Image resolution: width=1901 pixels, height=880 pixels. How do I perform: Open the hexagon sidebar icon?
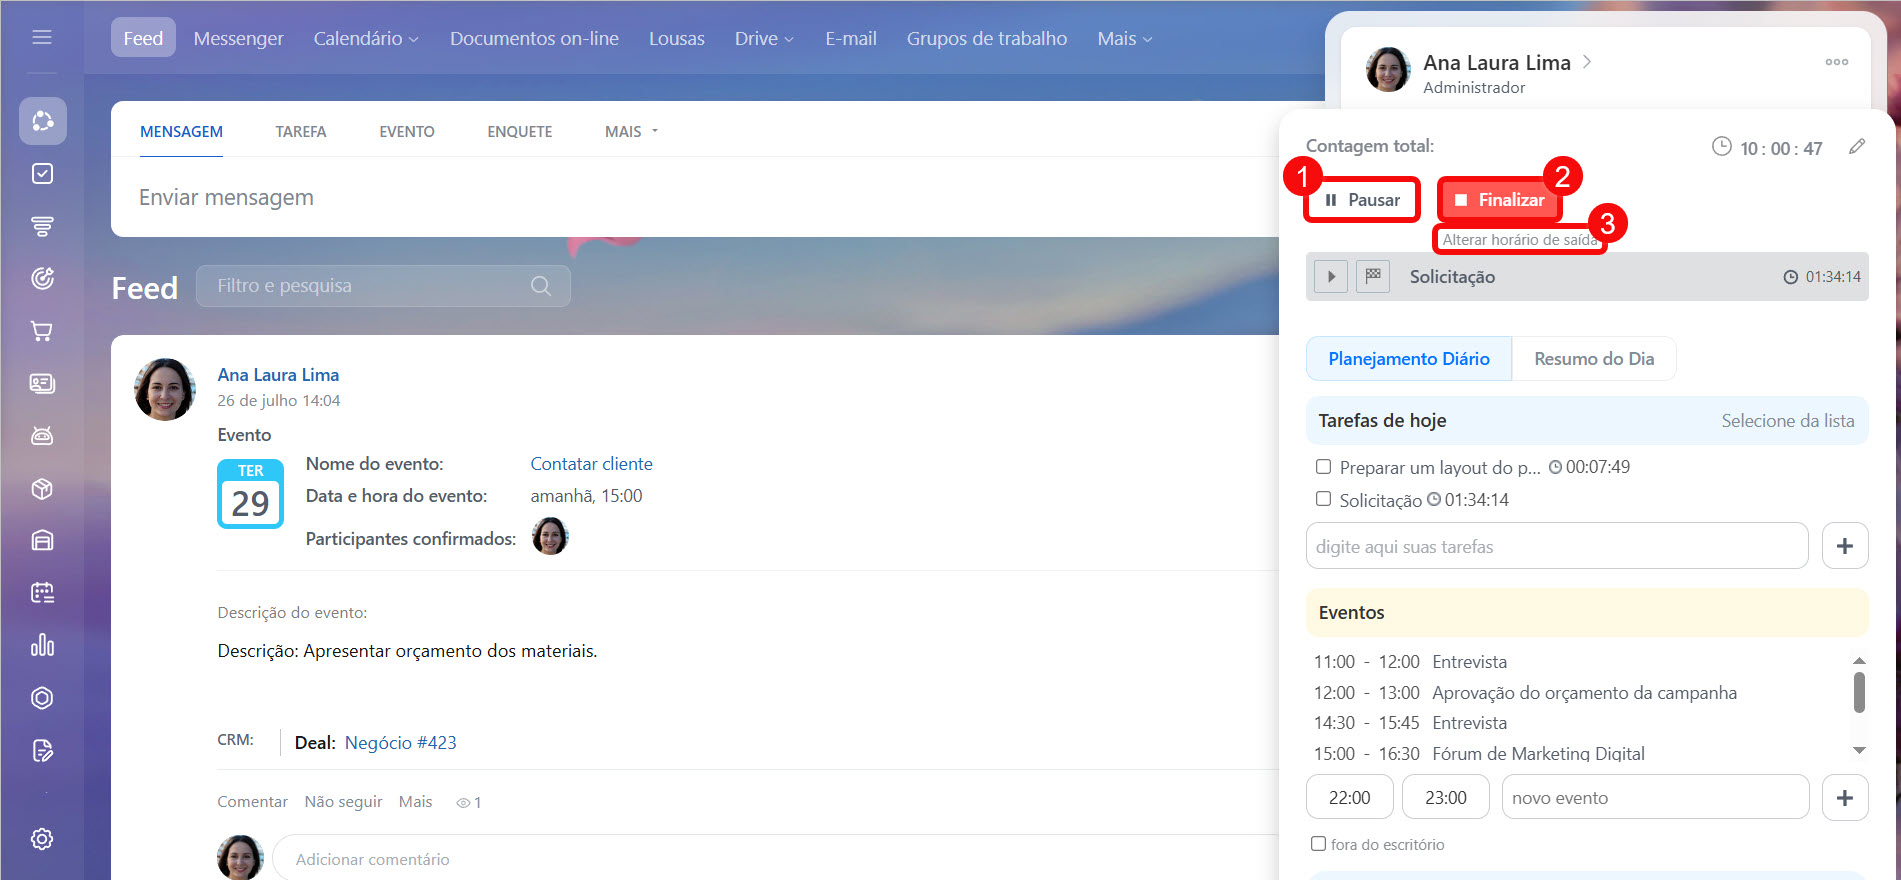[x=42, y=698]
